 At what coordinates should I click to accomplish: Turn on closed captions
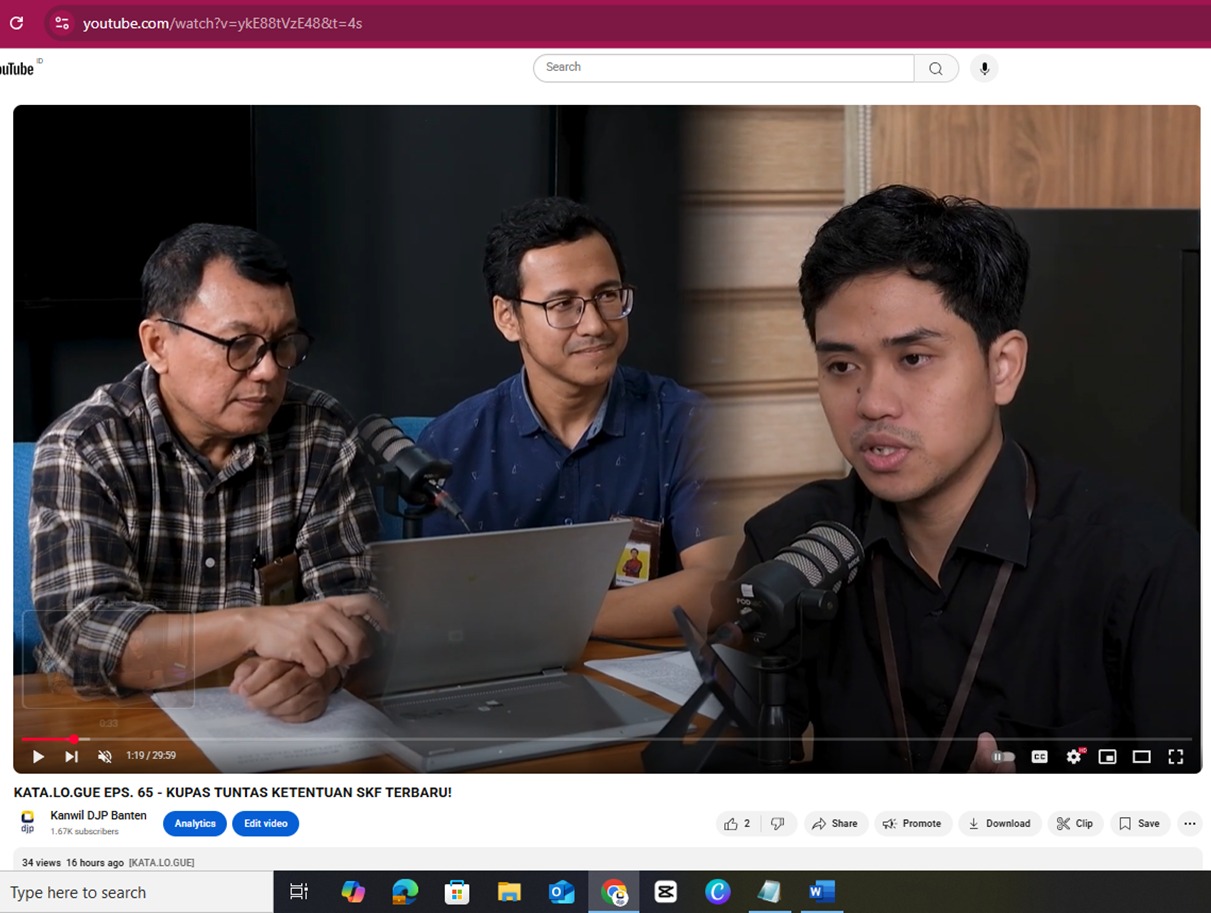pos(1039,757)
